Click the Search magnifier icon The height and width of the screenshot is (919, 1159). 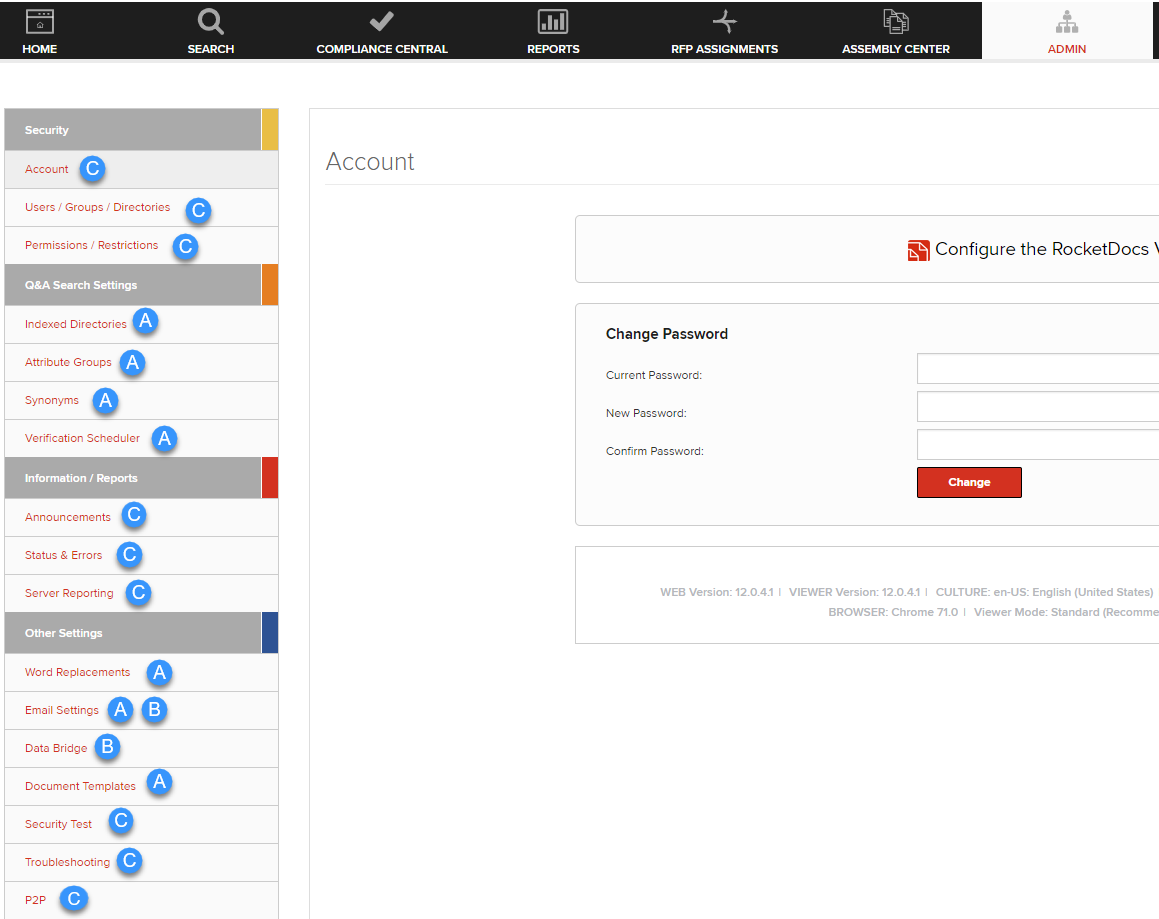click(211, 22)
